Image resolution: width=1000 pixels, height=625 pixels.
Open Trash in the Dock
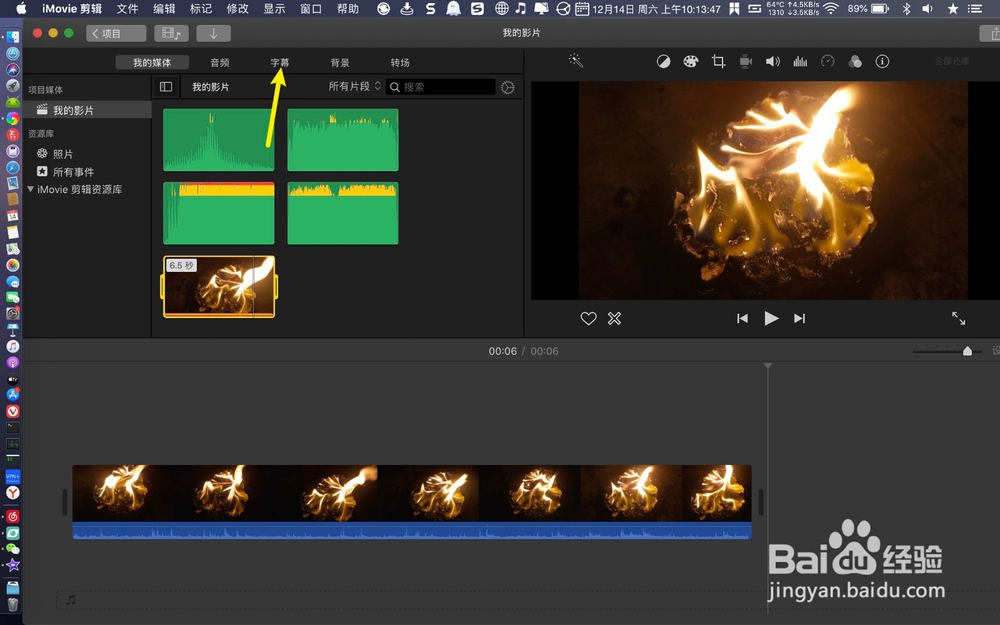click(13, 604)
